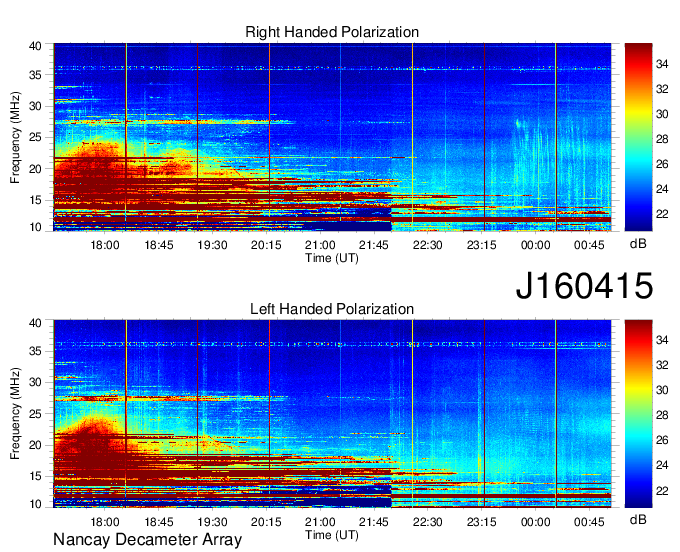Click the 18:45 time tick under Left Handed plot
Image resolution: width=680 pixels, height=552 pixels.
tap(159, 522)
